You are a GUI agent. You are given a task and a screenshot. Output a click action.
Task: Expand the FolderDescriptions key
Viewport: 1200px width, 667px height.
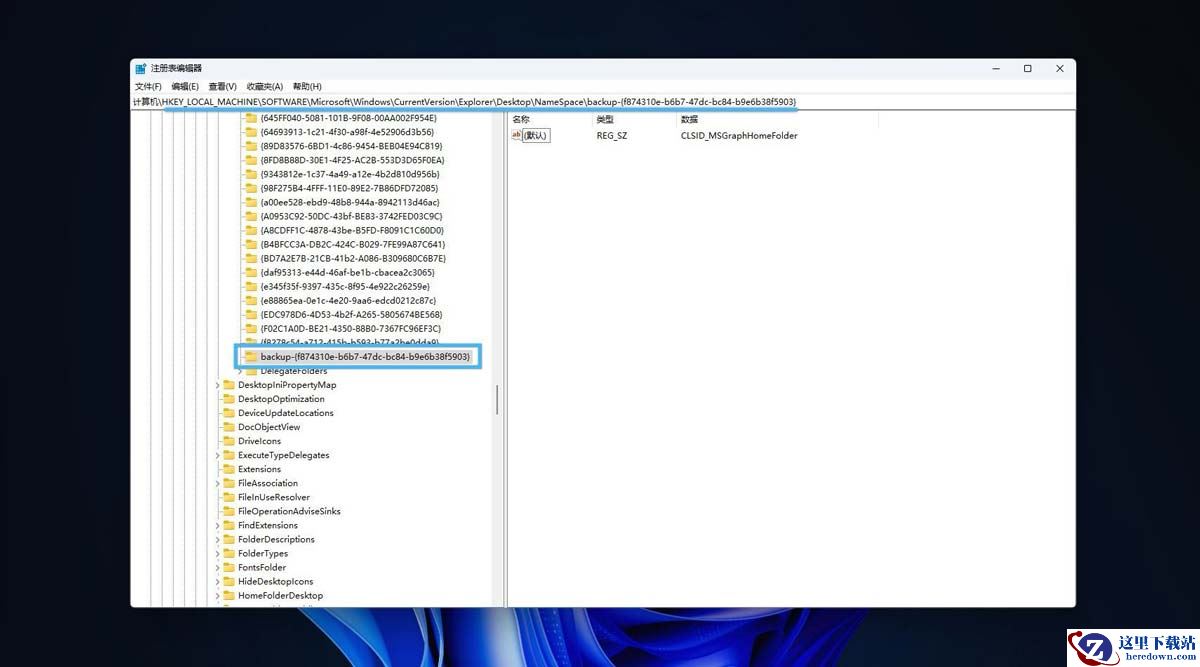217,539
